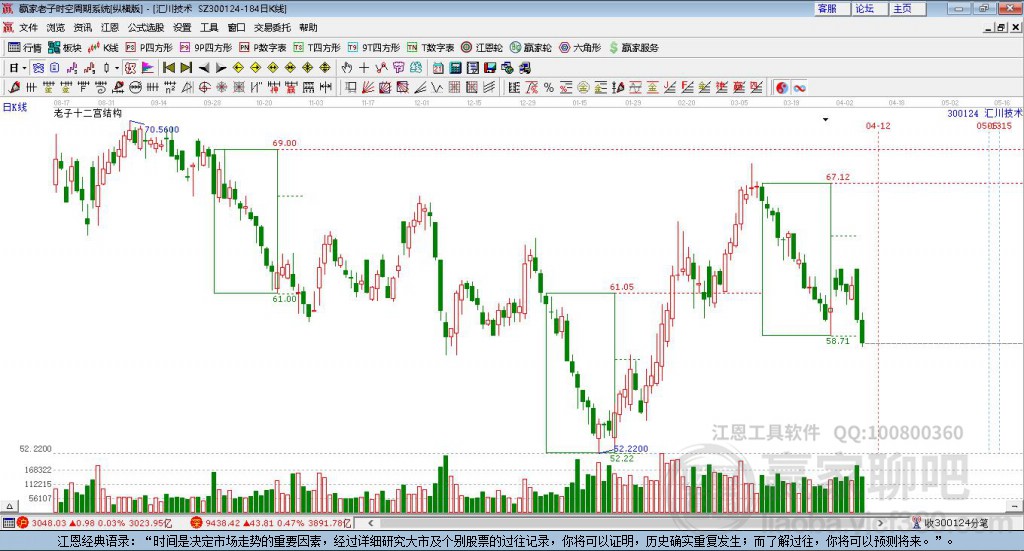Screen dimensions: 1024x551
Task: Open the 江恩 menu
Action: coord(110,27)
